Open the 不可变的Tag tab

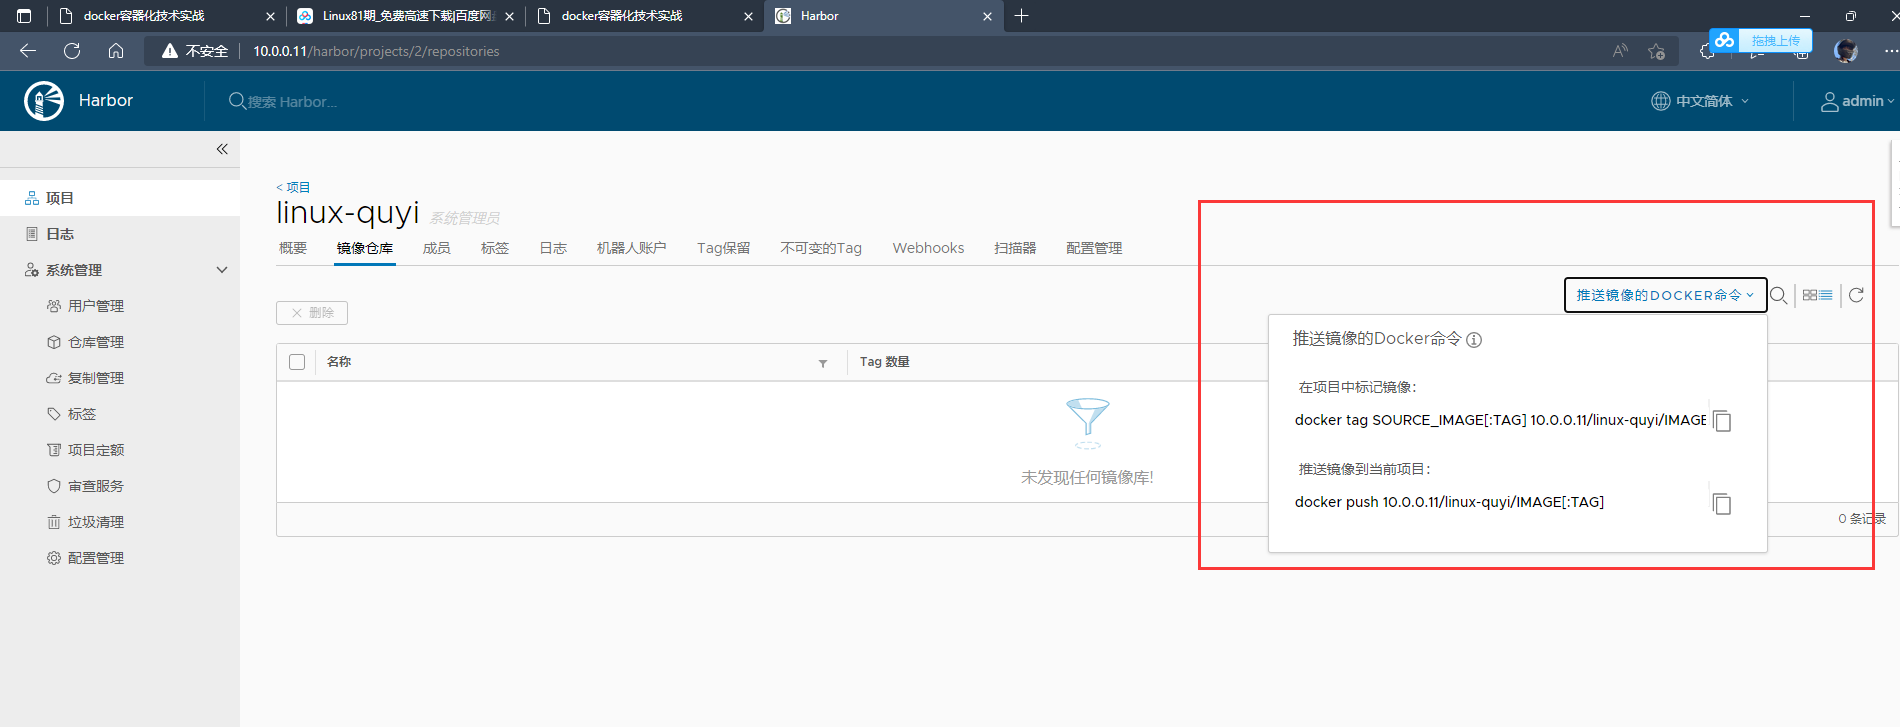click(821, 248)
